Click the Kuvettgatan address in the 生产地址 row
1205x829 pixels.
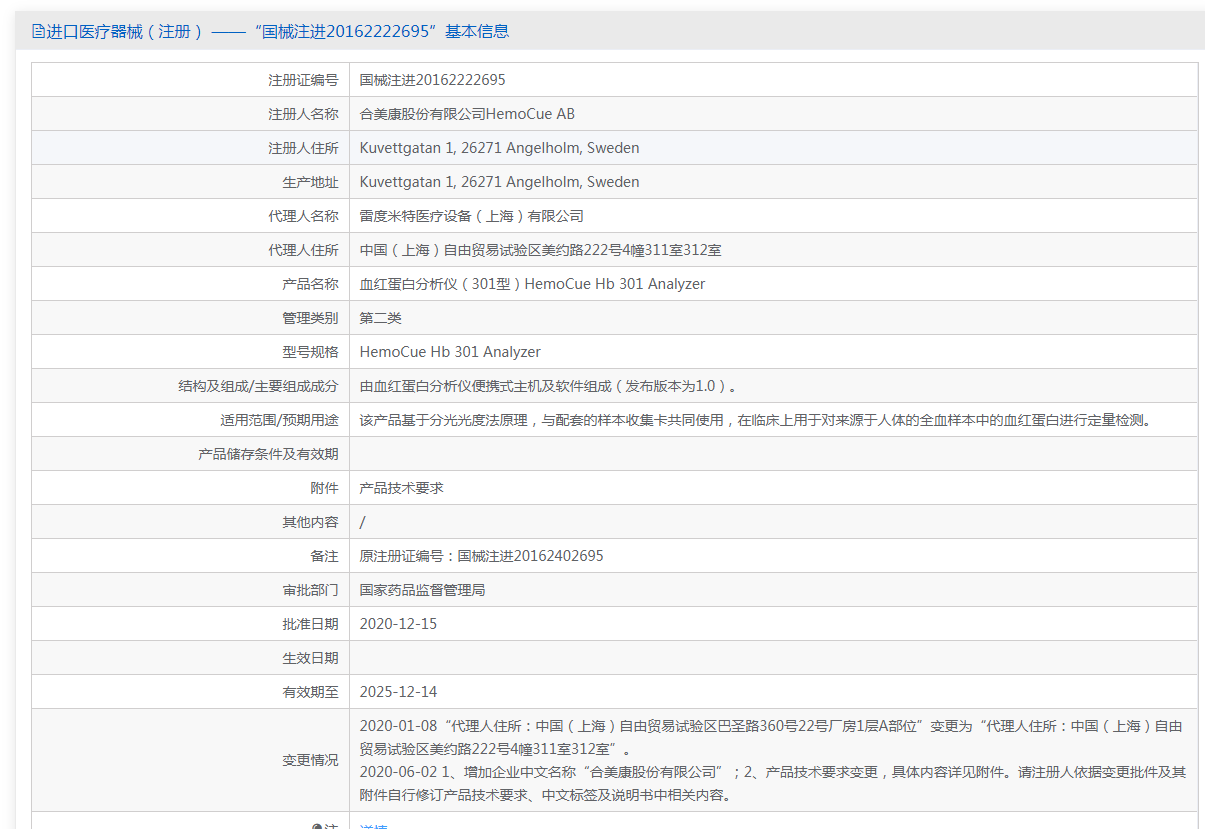499,182
